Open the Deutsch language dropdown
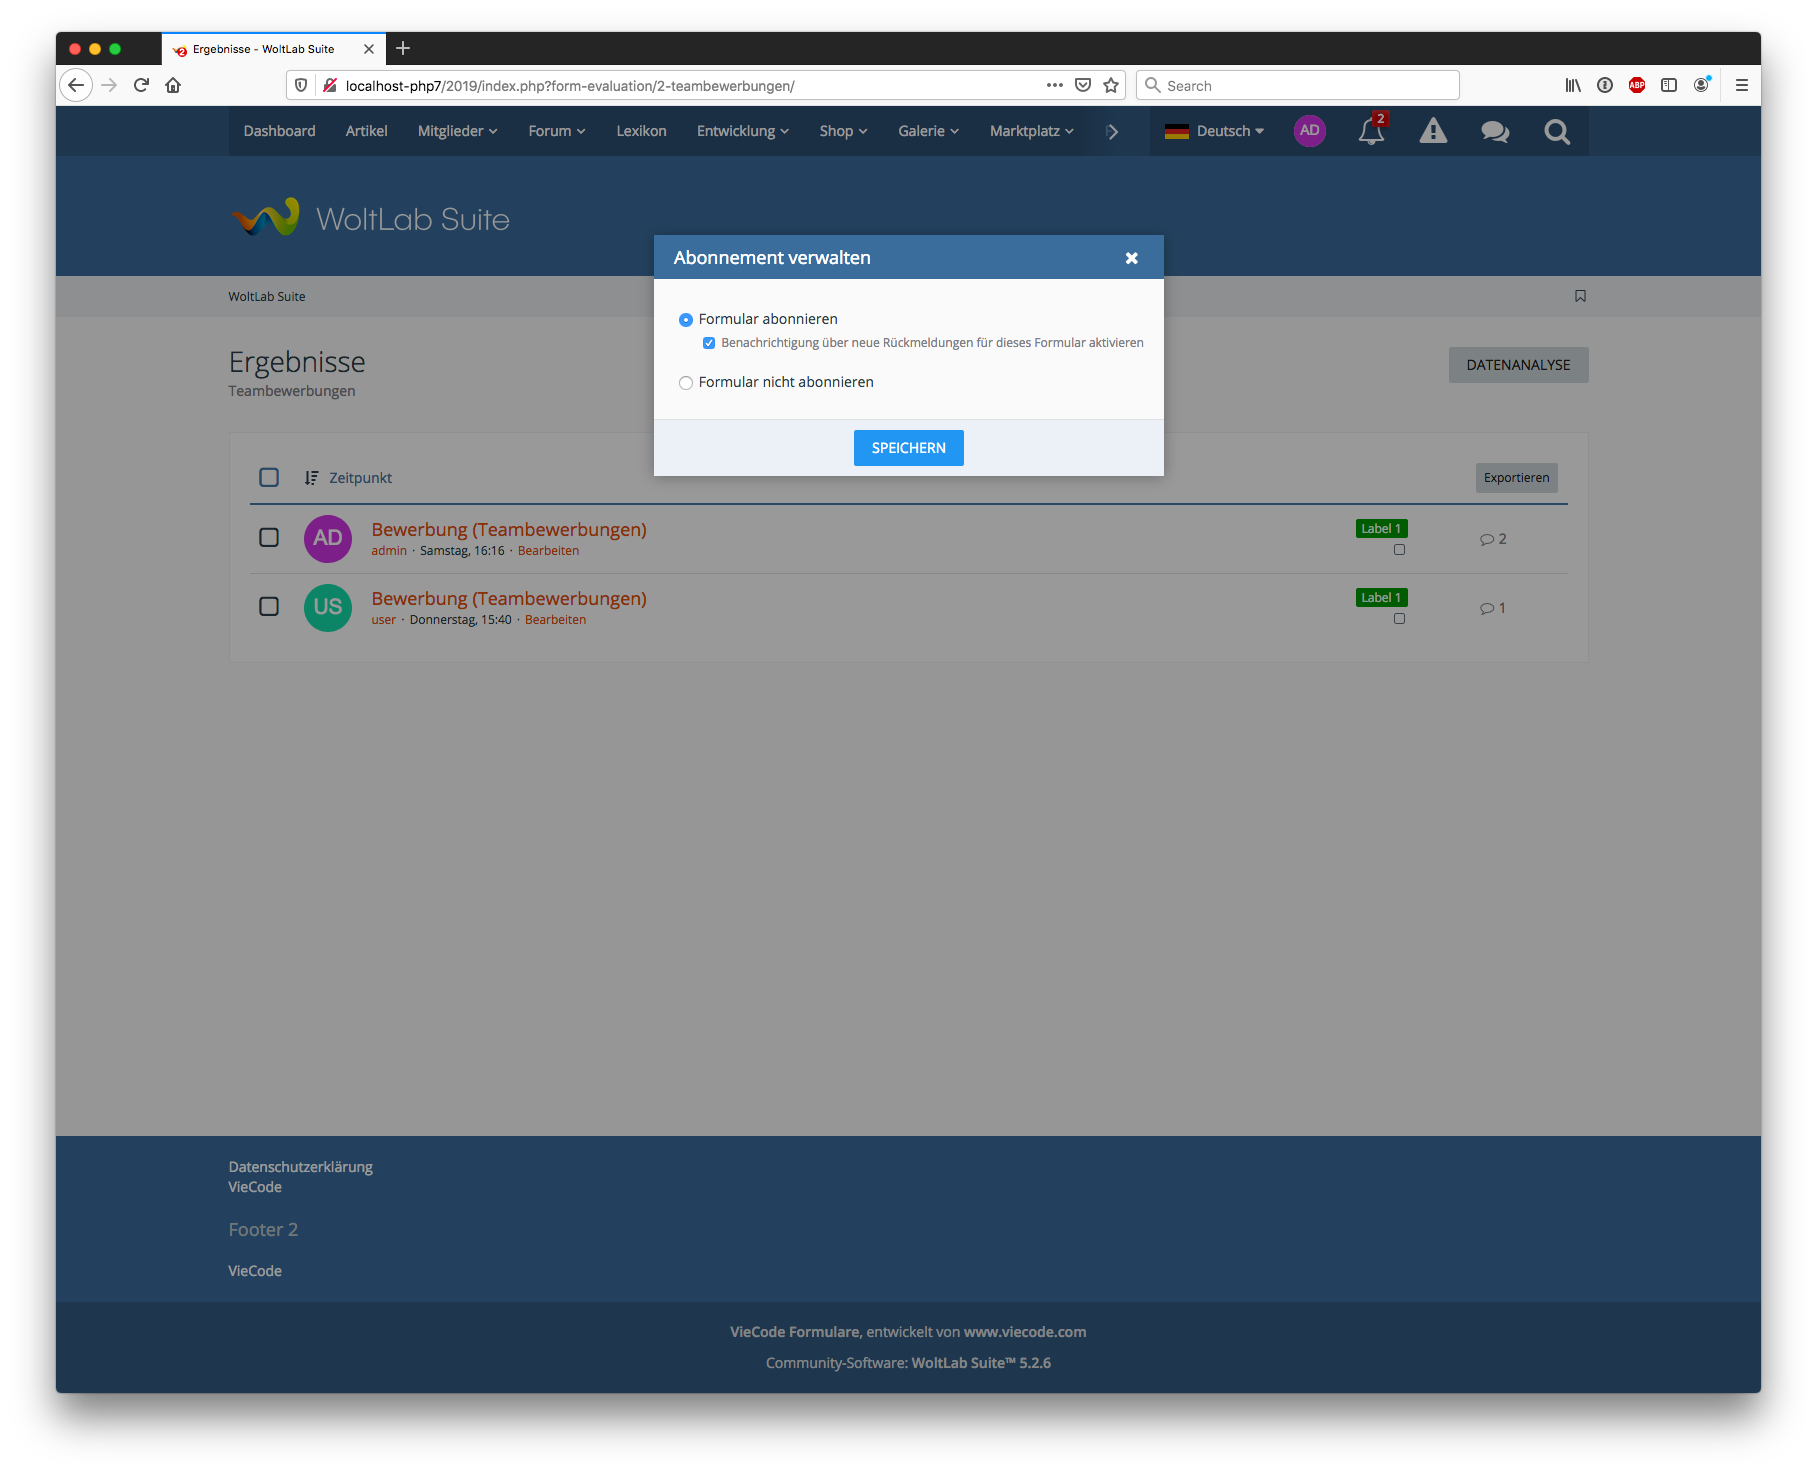The image size is (1817, 1473). point(1215,131)
